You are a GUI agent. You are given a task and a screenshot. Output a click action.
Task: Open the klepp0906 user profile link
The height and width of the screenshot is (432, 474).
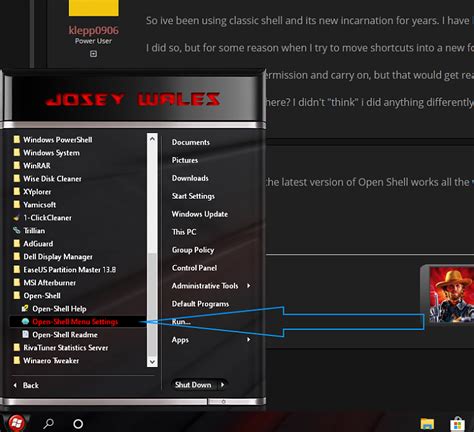[x=94, y=30]
